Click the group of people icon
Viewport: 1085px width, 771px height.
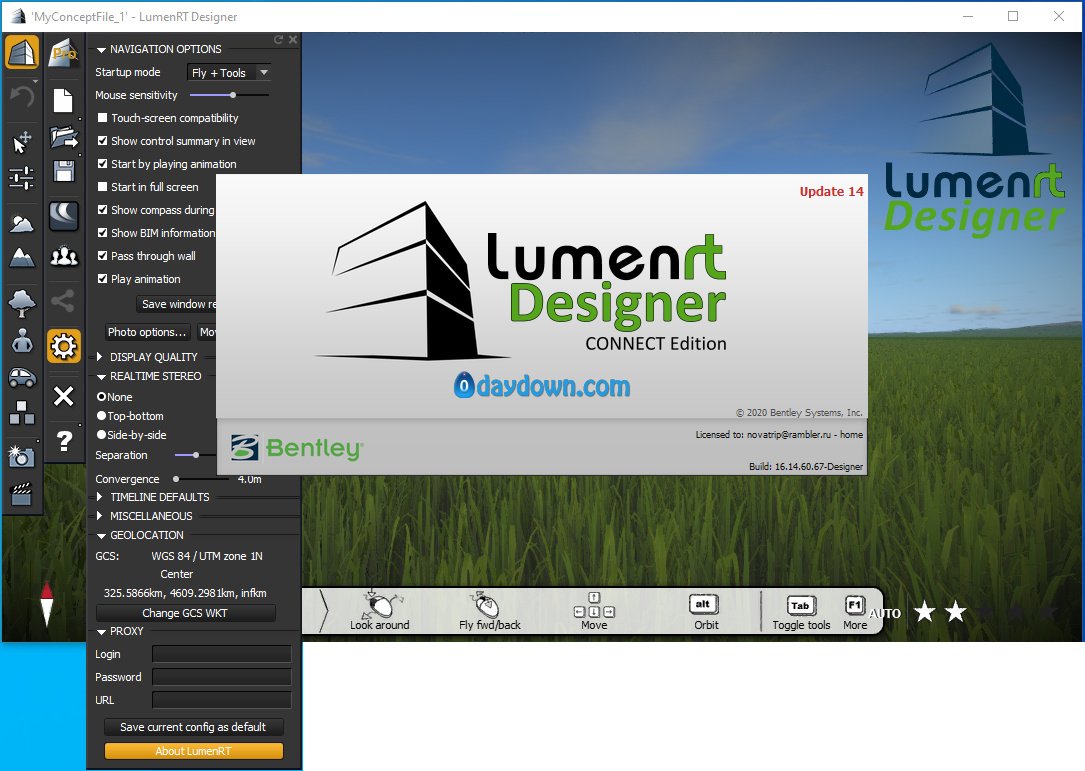pyautogui.click(x=64, y=257)
